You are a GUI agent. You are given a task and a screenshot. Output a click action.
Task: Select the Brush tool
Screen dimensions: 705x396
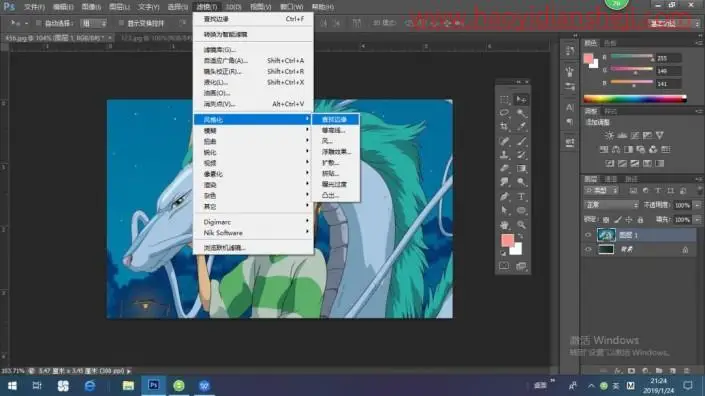(521, 141)
